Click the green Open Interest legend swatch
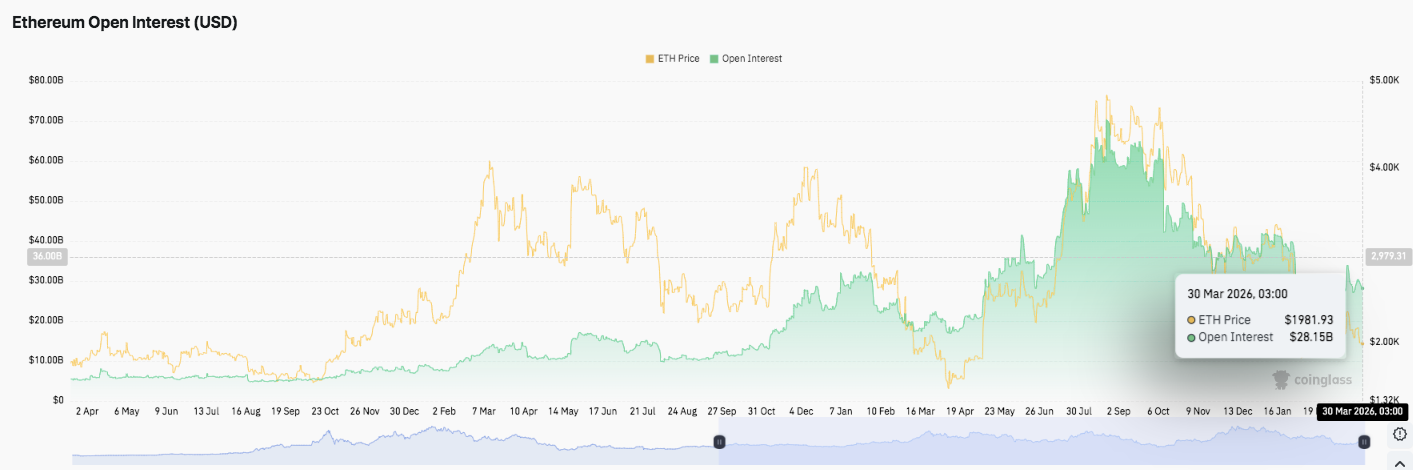Image resolution: width=1413 pixels, height=470 pixels. click(x=714, y=59)
